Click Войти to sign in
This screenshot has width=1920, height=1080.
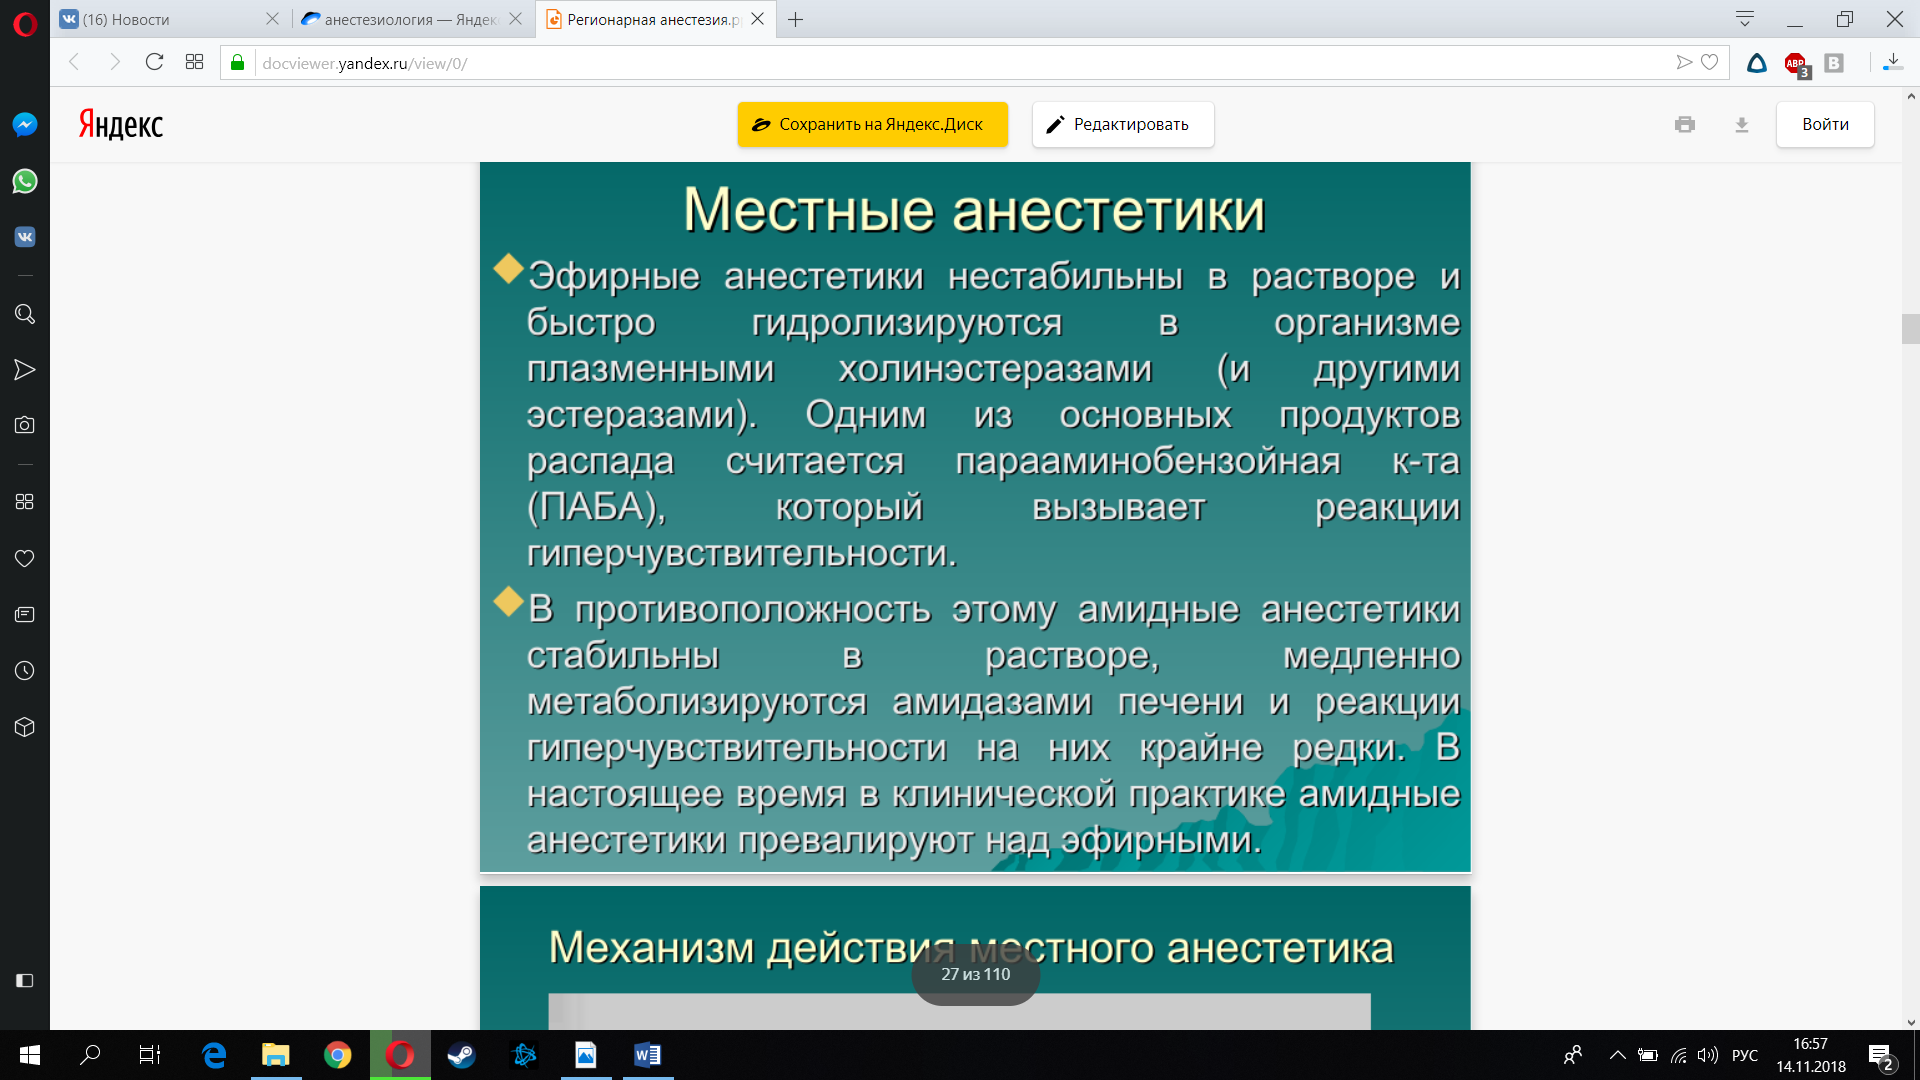tap(1825, 124)
